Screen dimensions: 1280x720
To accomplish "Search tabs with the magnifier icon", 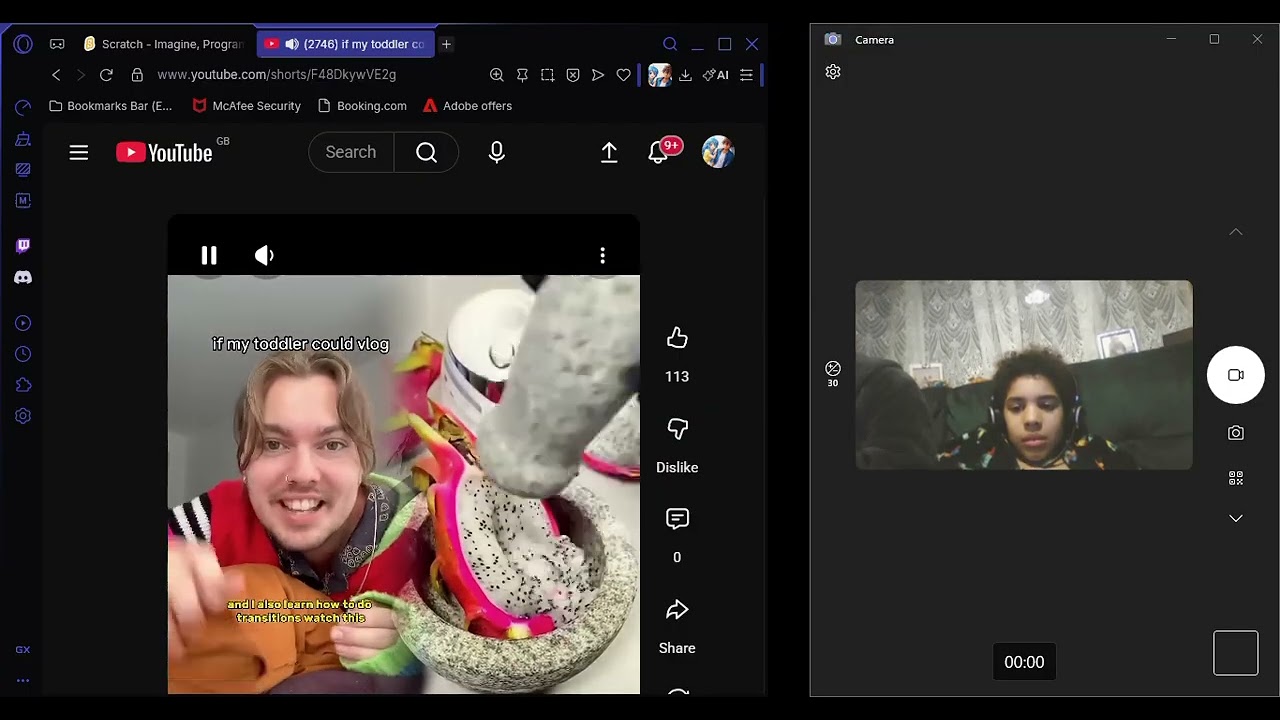I will pyautogui.click(x=670, y=44).
